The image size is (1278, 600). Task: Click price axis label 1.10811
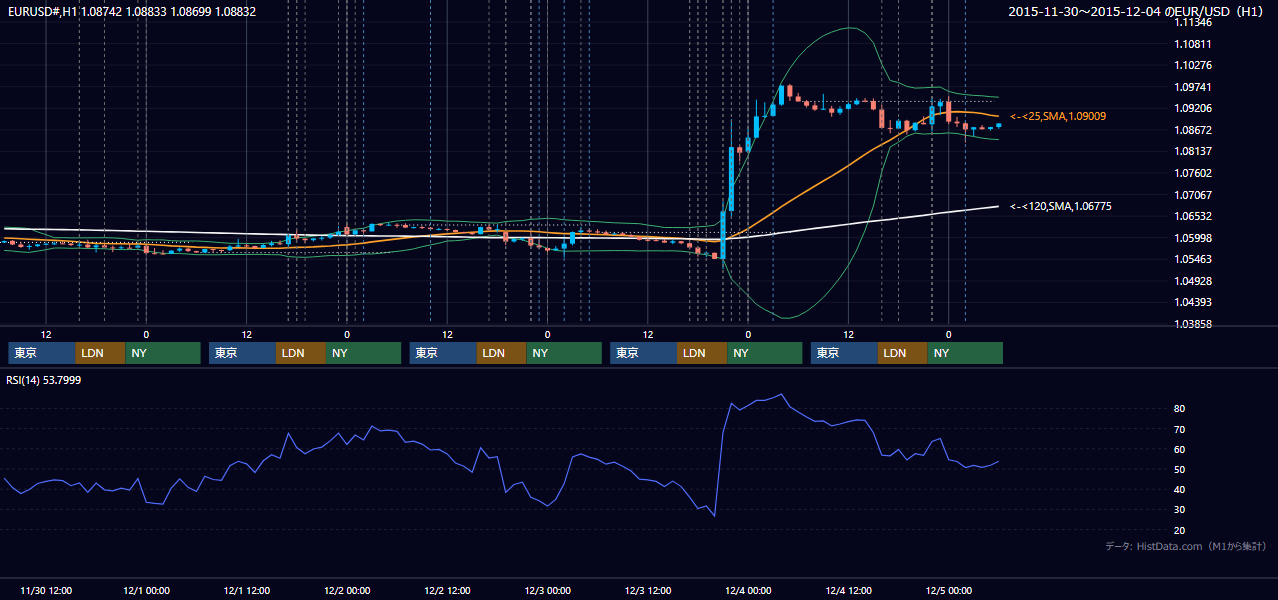pyautogui.click(x=1193, y=44)
